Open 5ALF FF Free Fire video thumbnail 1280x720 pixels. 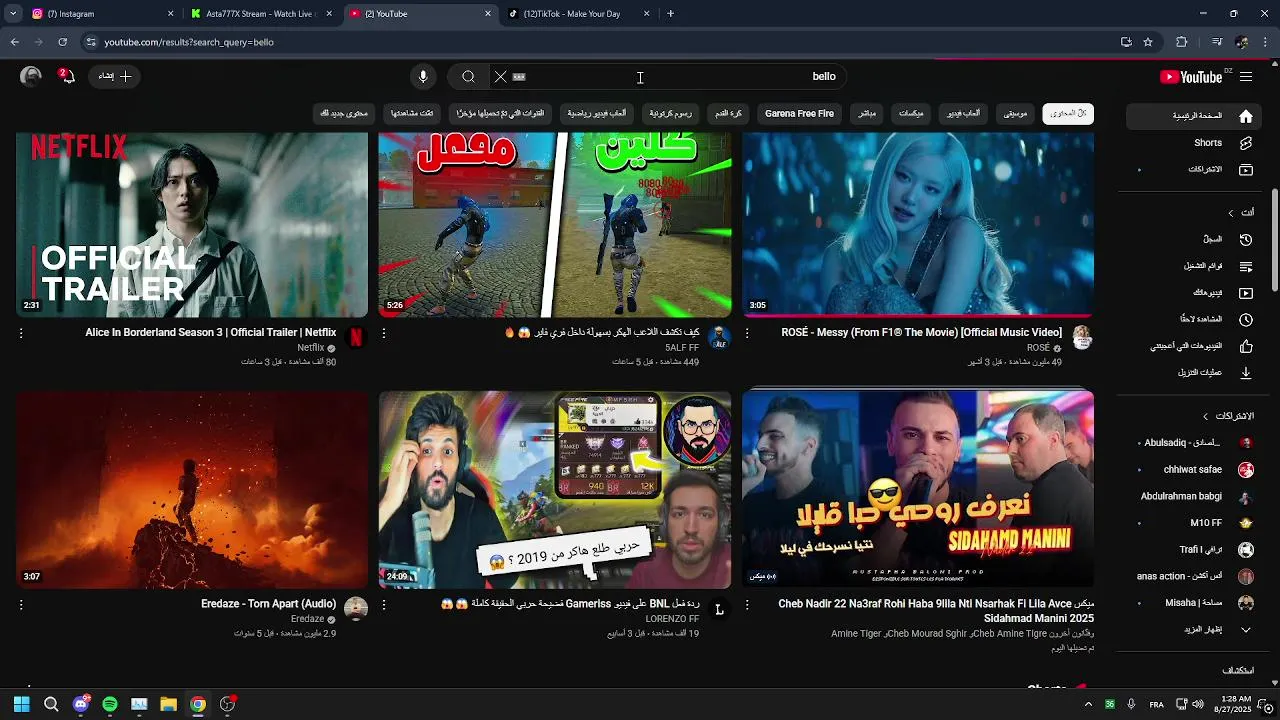coord(555,224)
